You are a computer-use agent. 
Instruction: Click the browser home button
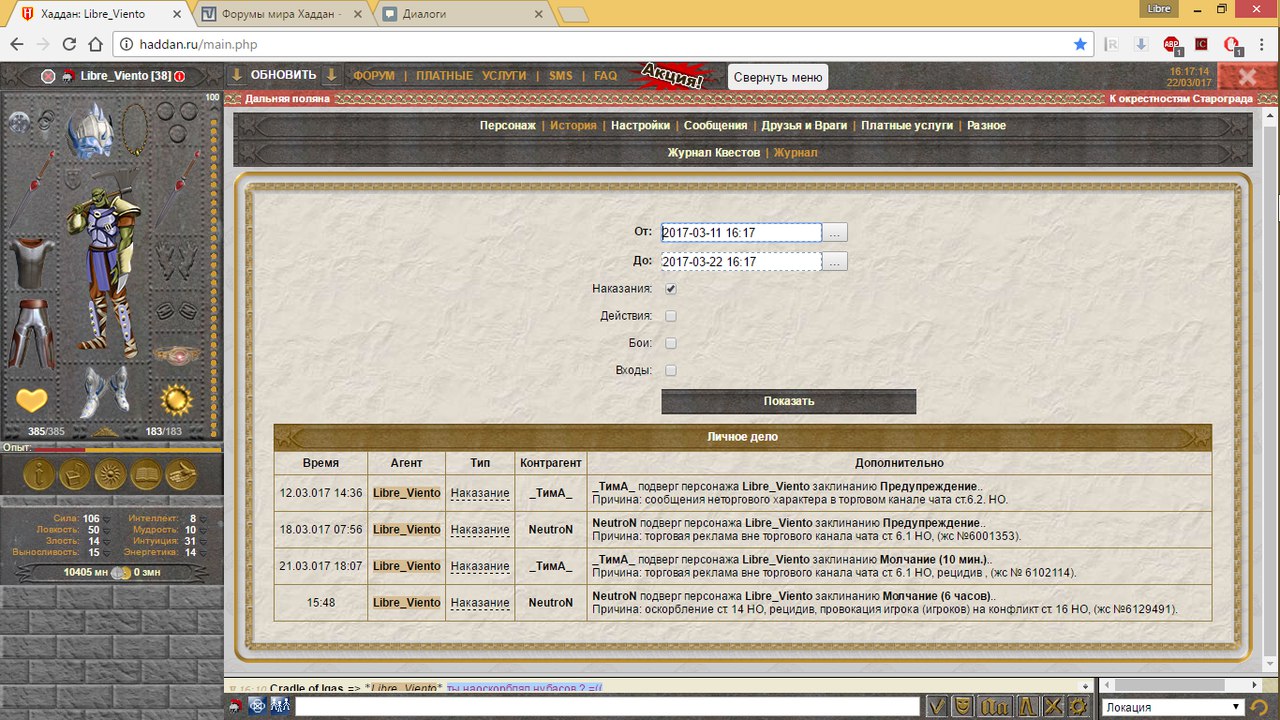click(x=95, y=44)
